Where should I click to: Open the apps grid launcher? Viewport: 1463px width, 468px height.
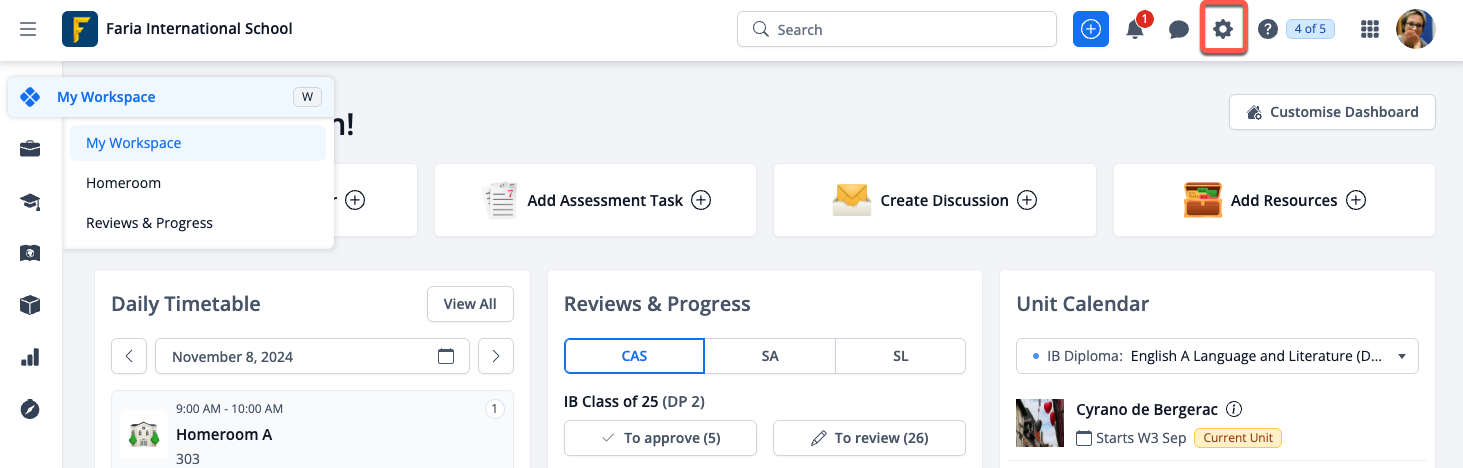1370,29
